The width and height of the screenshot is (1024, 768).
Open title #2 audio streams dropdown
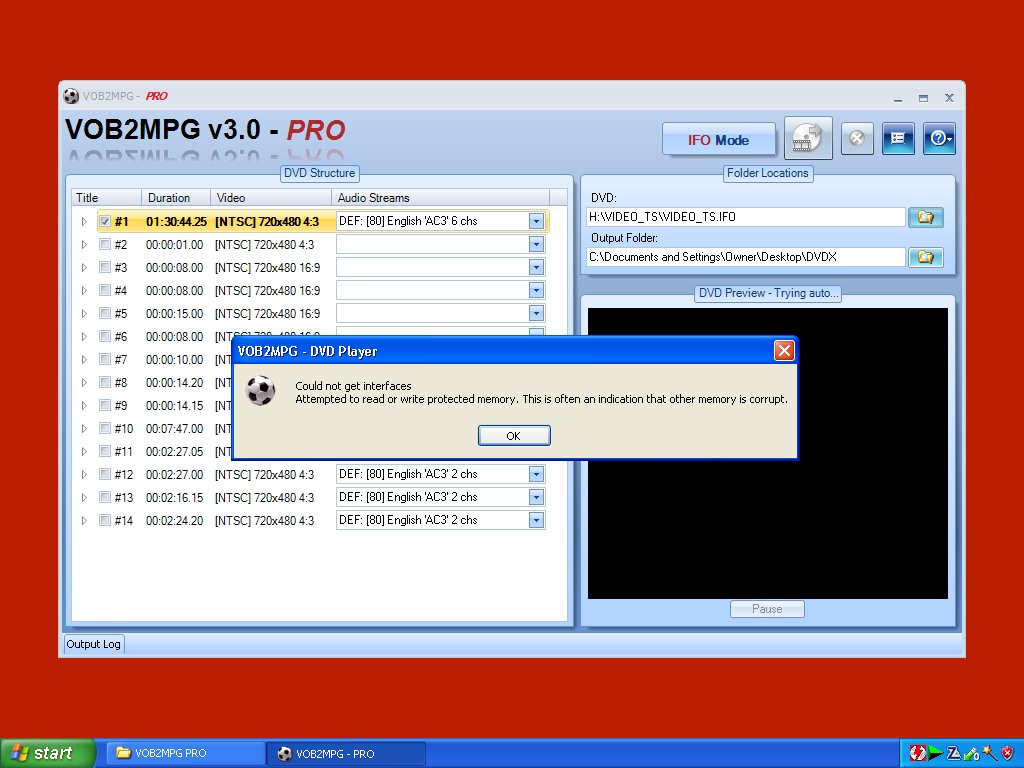(536, 244)
